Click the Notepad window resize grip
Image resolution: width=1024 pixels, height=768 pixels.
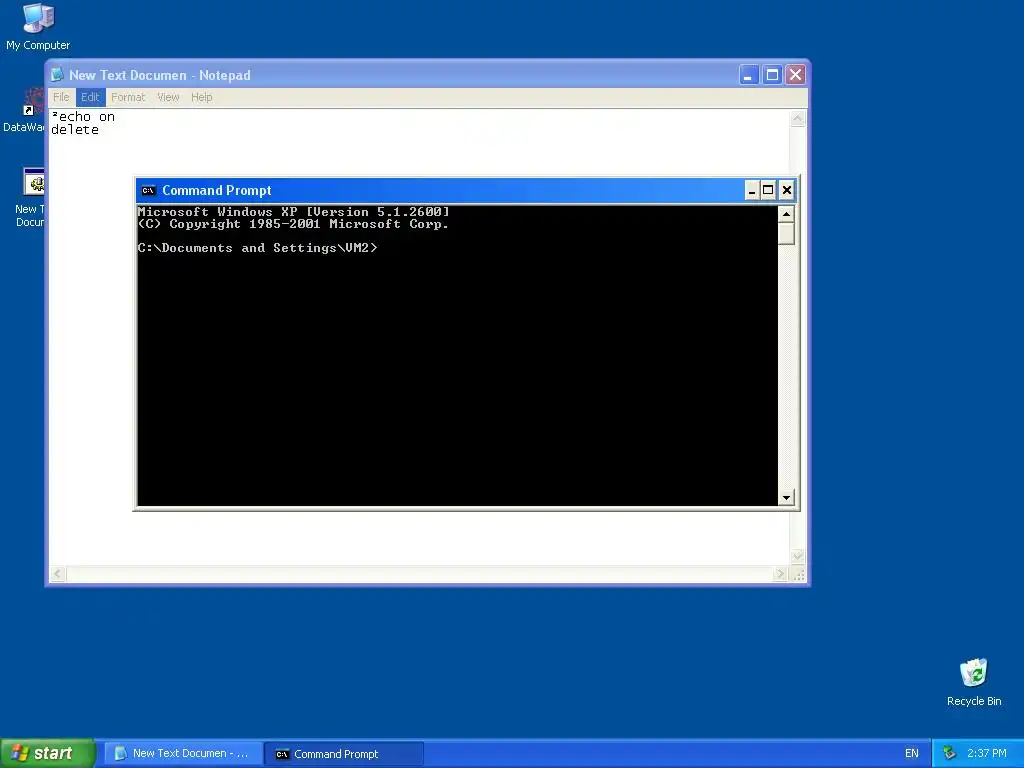coord(798,575)
